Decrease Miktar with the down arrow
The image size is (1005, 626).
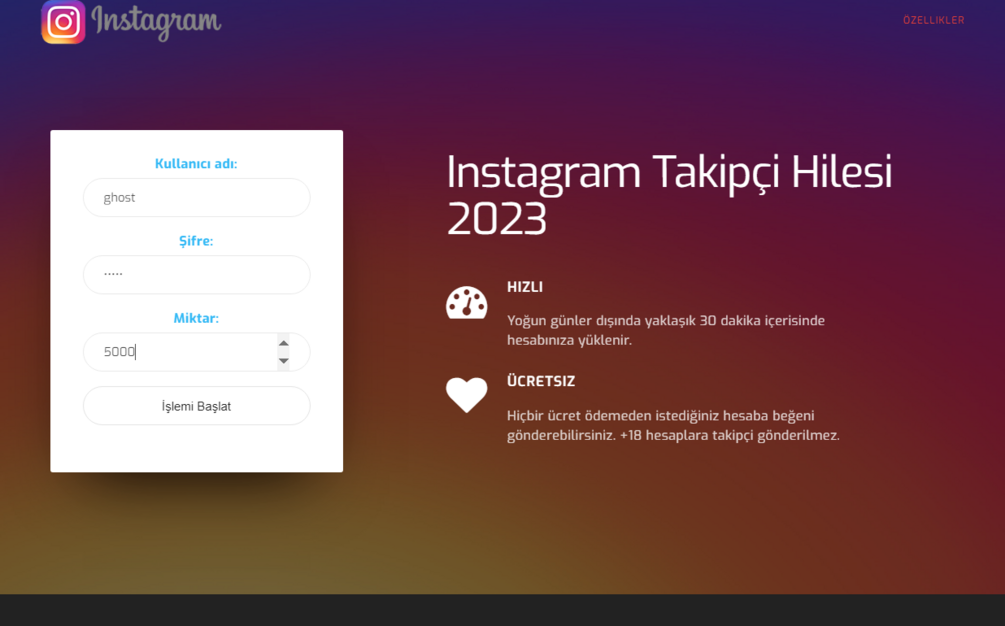[x=283, y=361]
